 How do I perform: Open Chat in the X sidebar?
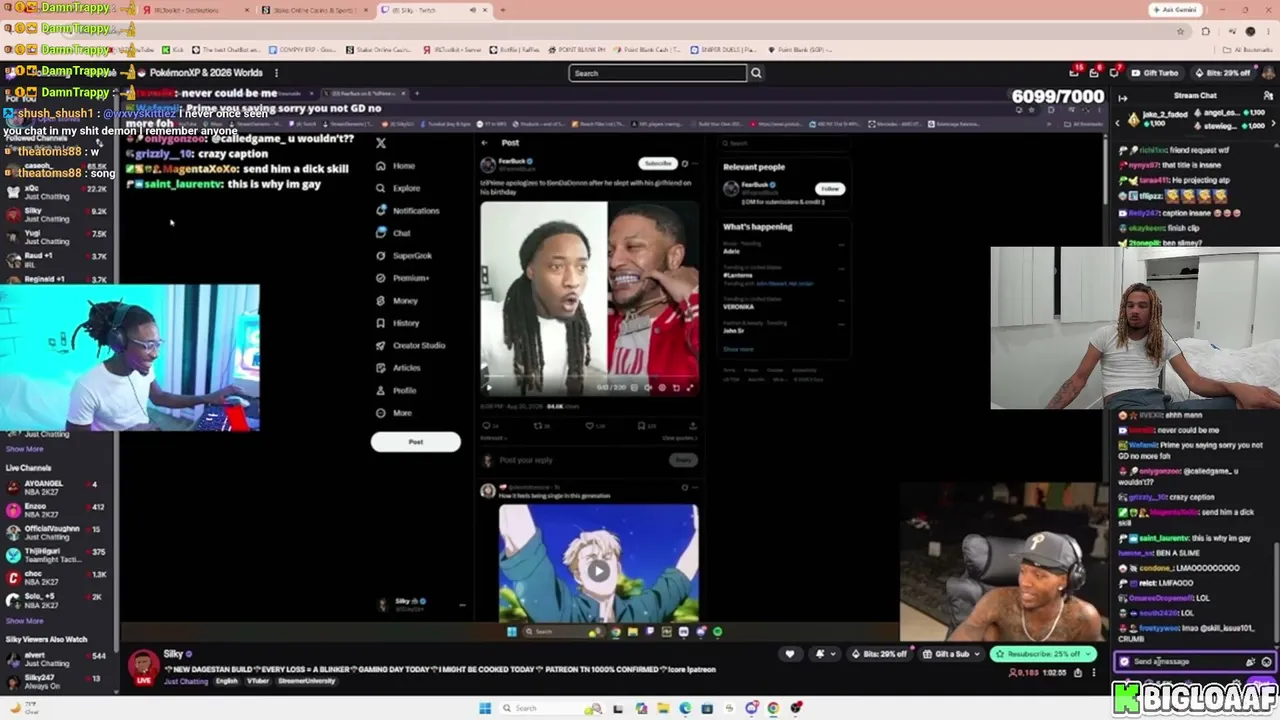click(x=393, y=233)
